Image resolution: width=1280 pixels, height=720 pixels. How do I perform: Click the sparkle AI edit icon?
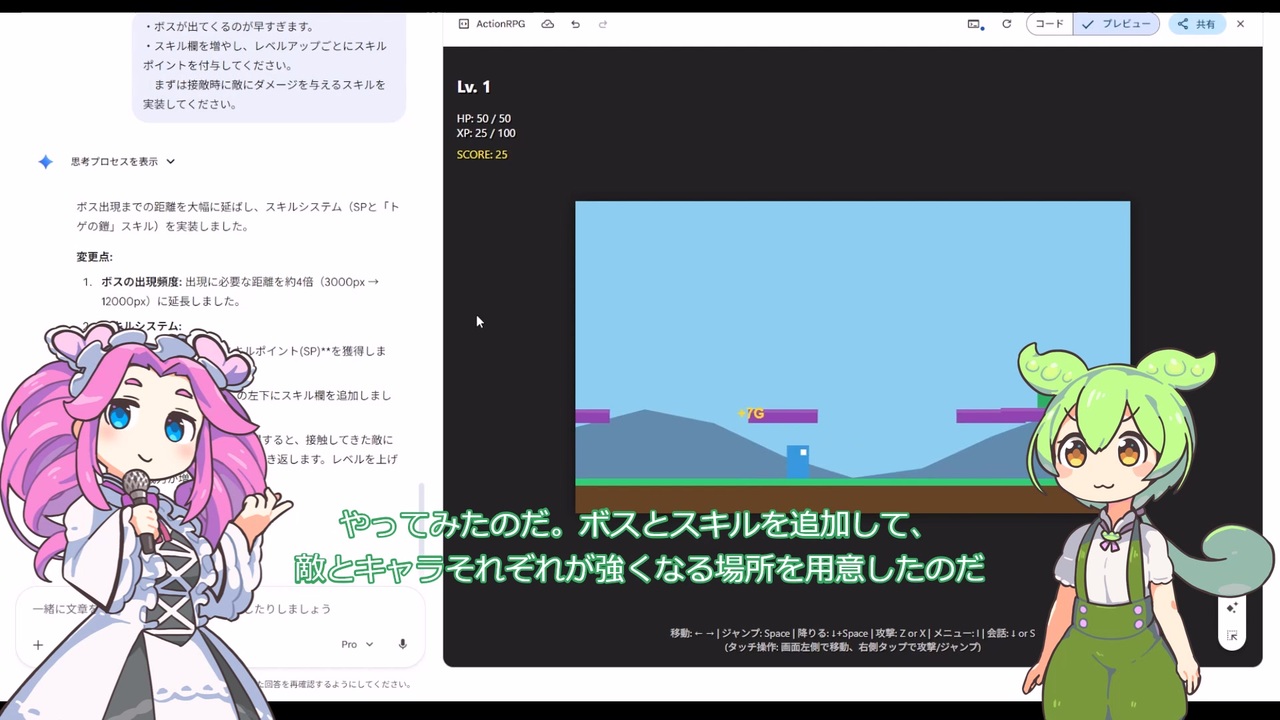point(1232,607)
